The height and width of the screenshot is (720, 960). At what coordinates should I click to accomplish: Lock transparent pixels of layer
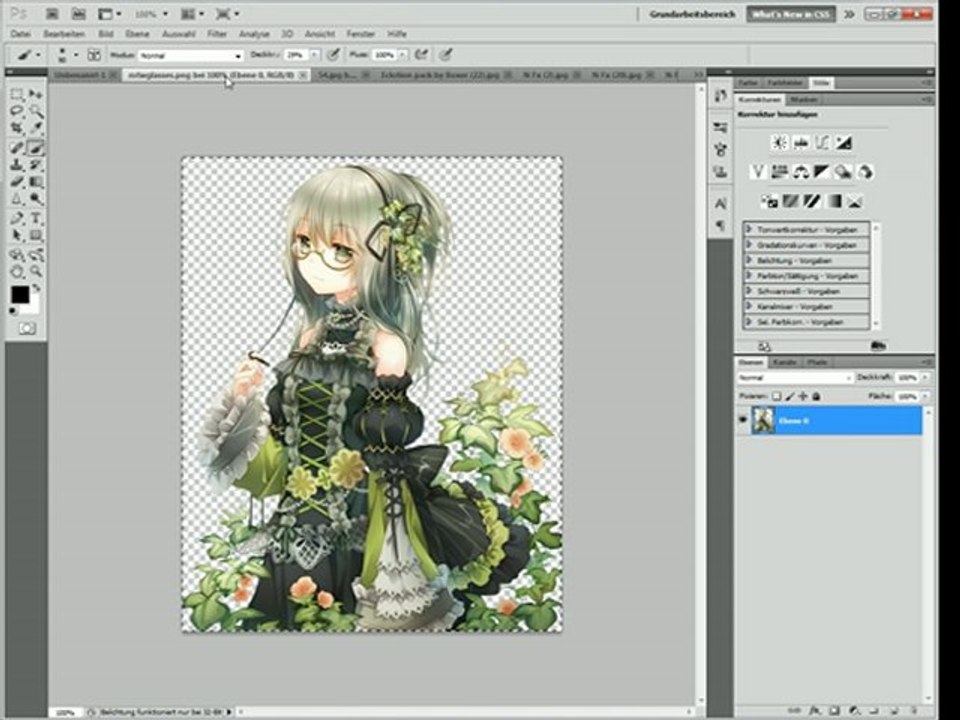776,396
